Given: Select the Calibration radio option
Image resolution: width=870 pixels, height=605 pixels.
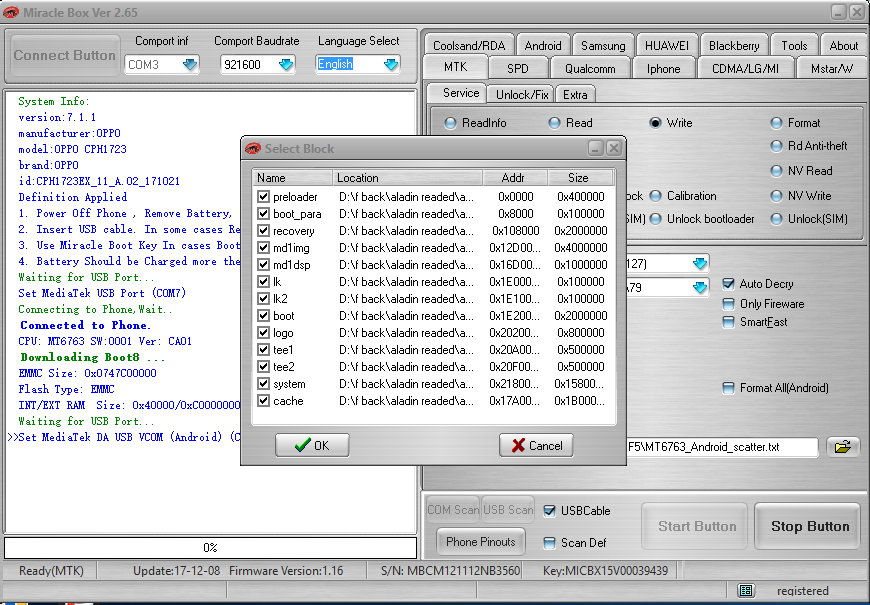Looking at the screenshot, I should pos(655,196).
